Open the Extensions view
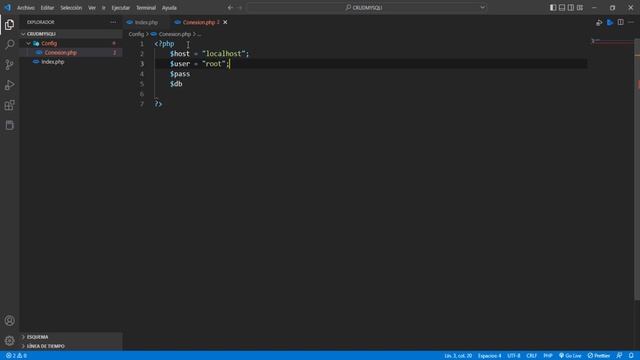Image resolution: width=640 pixels, height=360 pixels. pos(9,105)
